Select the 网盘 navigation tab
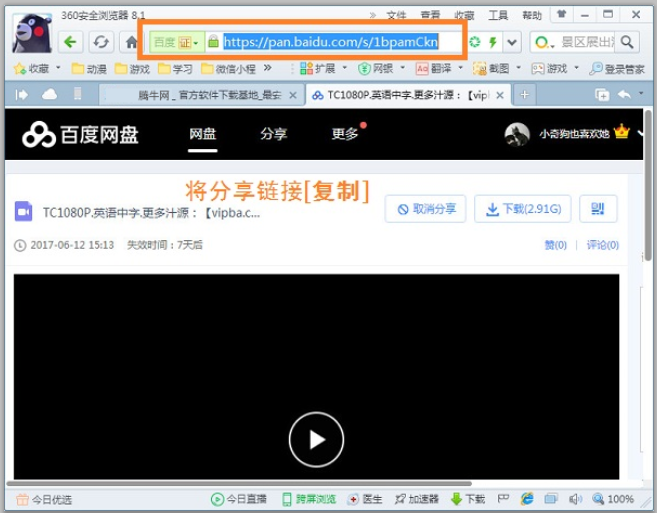 [x=202, y=134]
